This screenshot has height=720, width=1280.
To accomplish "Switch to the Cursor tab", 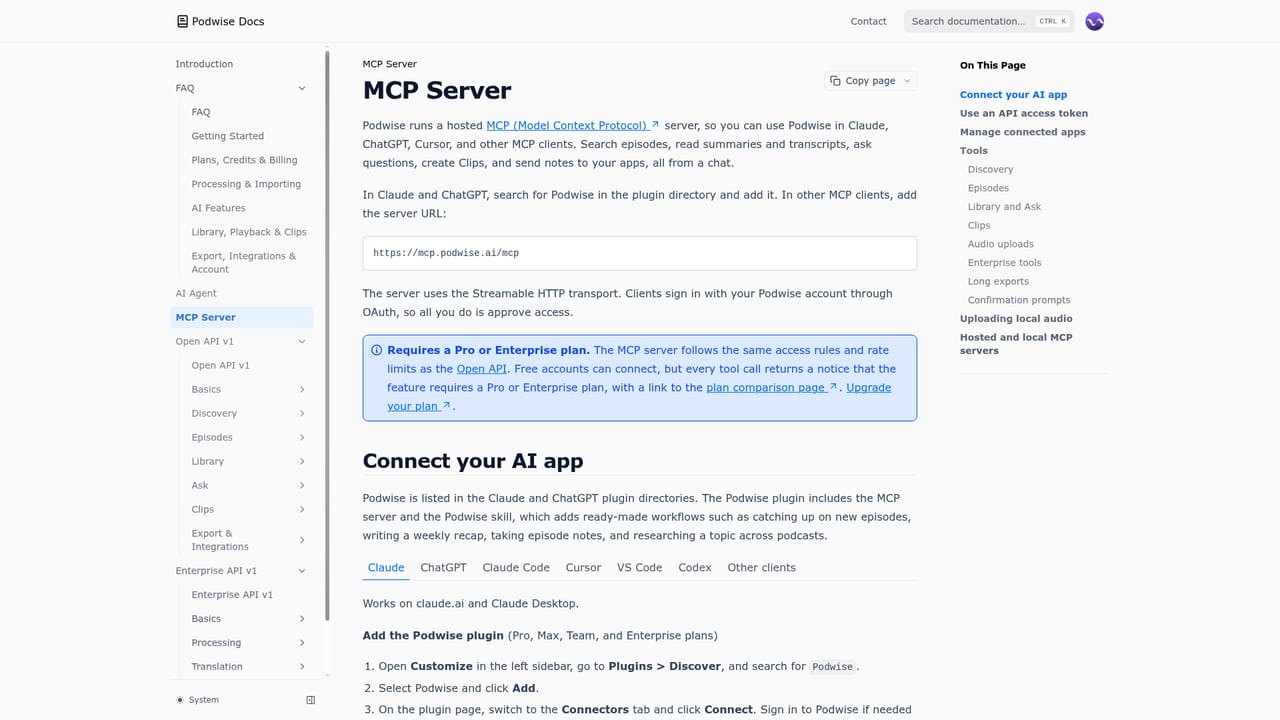I will [583, 567].
